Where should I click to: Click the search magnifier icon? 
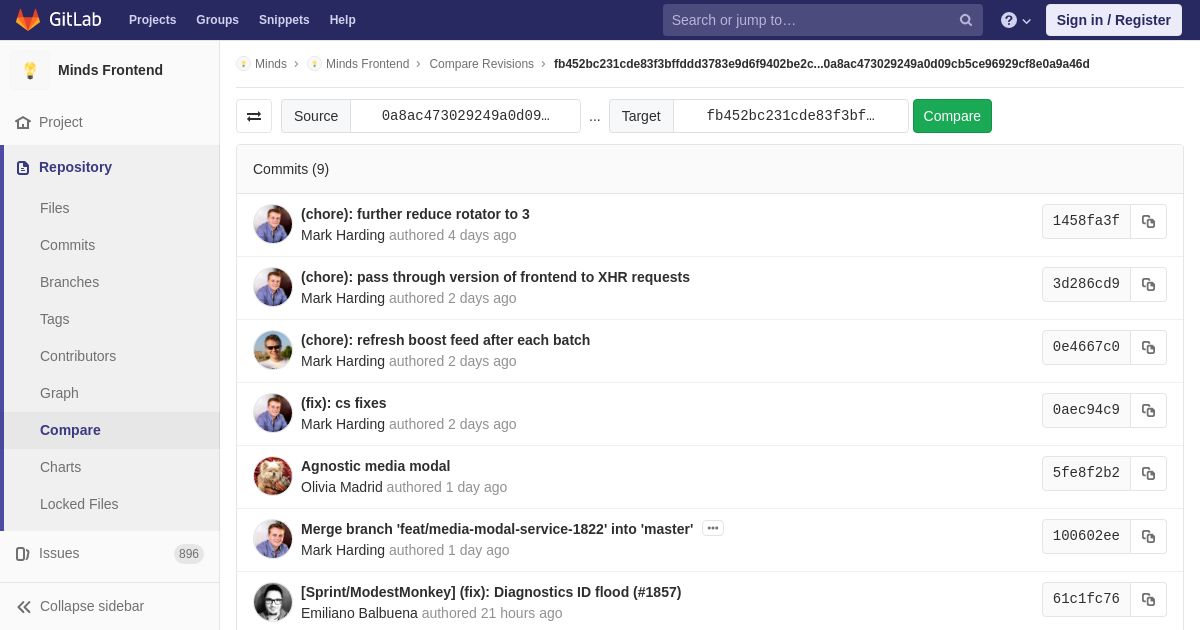pyautogui.click(x=966, y=20)
